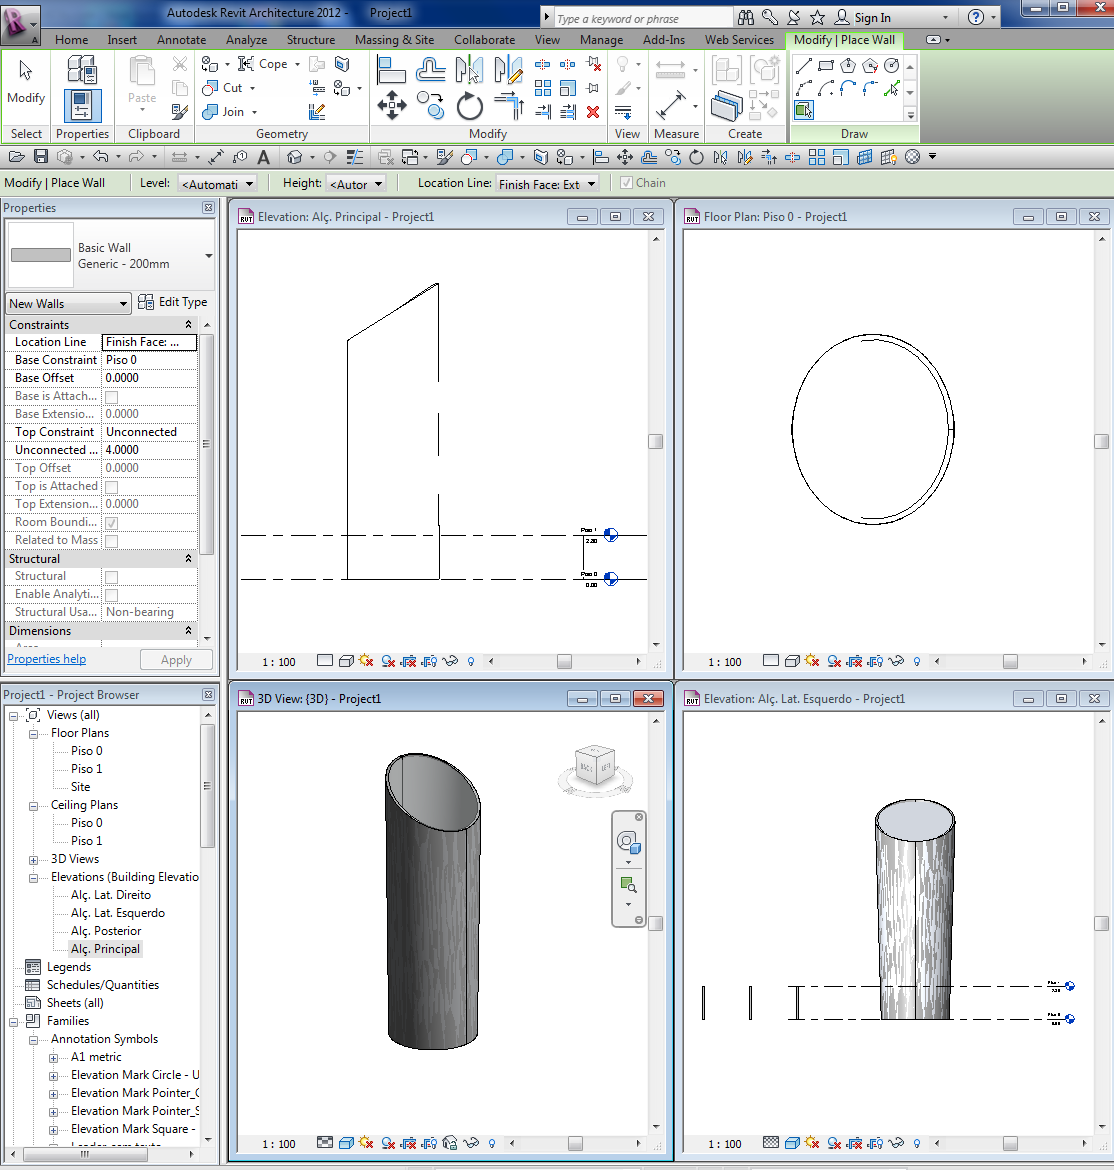Expand the 3D Views tree node
This screenshot has height=1170, width=1114.
point(33,860)
